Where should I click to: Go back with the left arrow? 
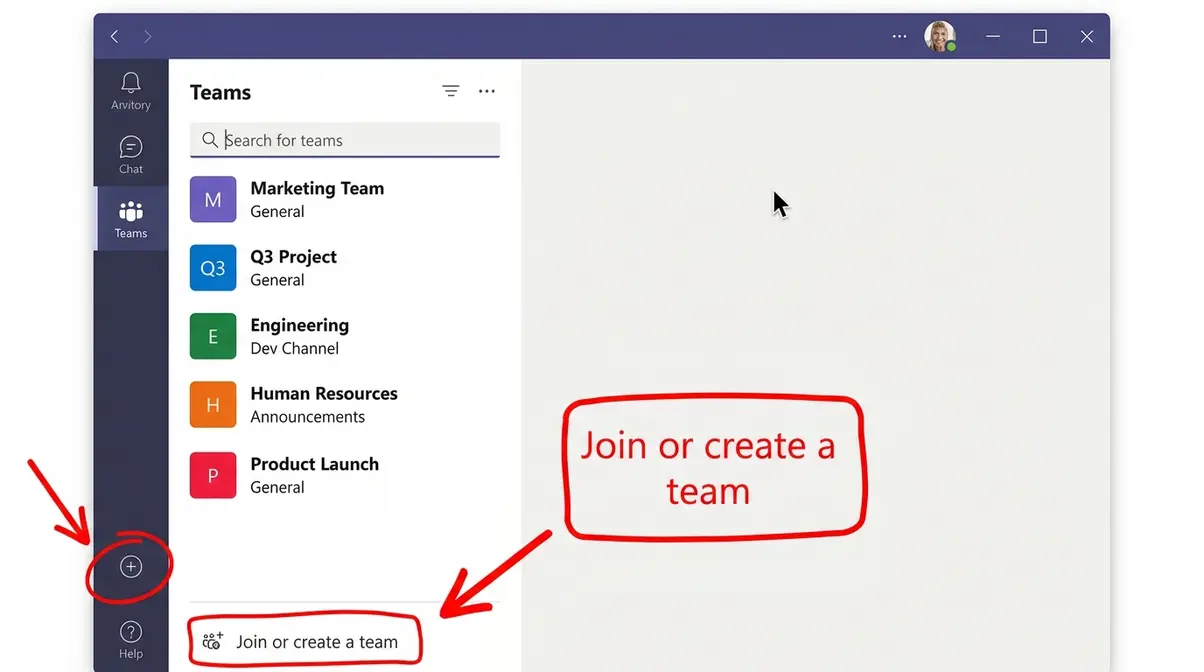point(114,36)
